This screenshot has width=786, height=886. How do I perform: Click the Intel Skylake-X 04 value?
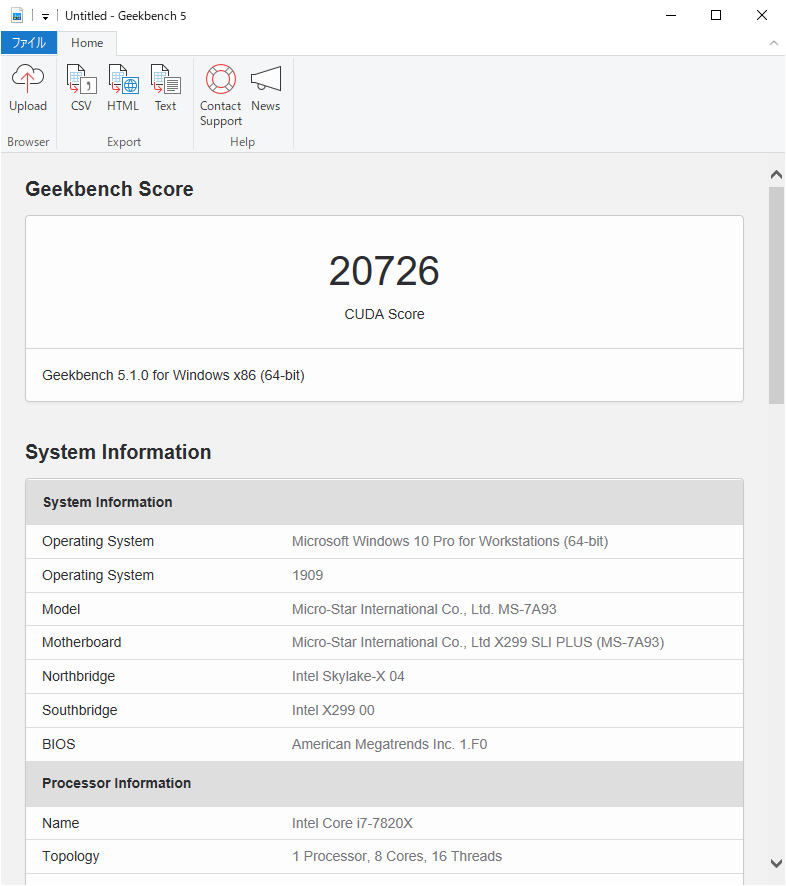coord(348,676)
